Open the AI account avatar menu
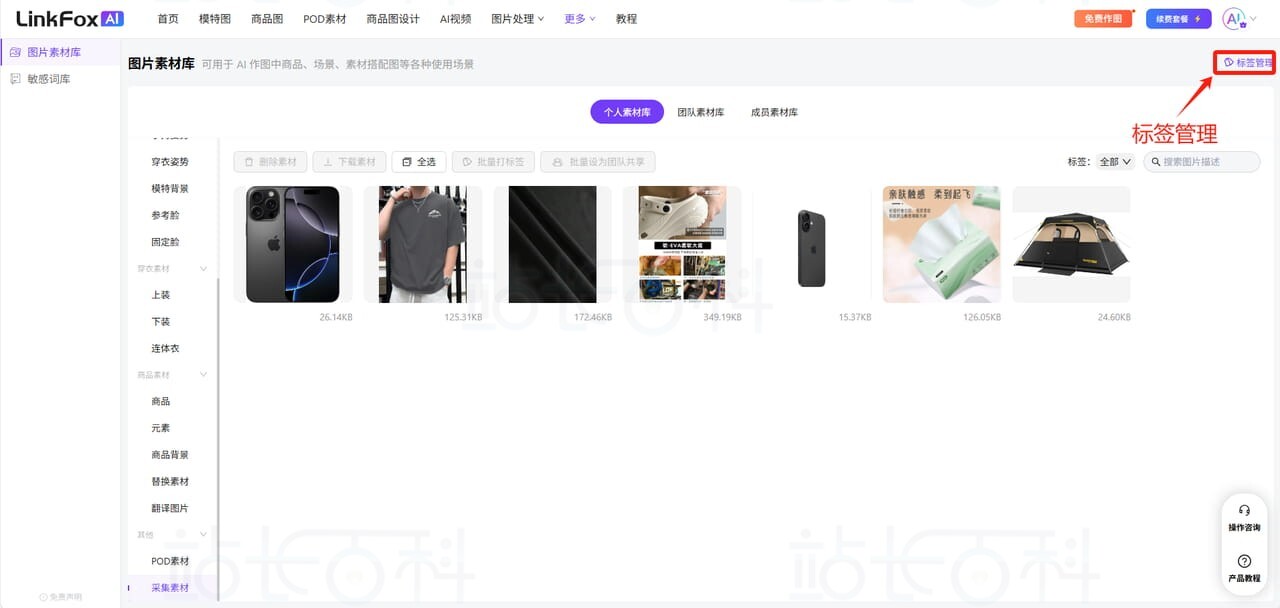The width and height of the screenshot is (1280, 608). coord(1232,18)
